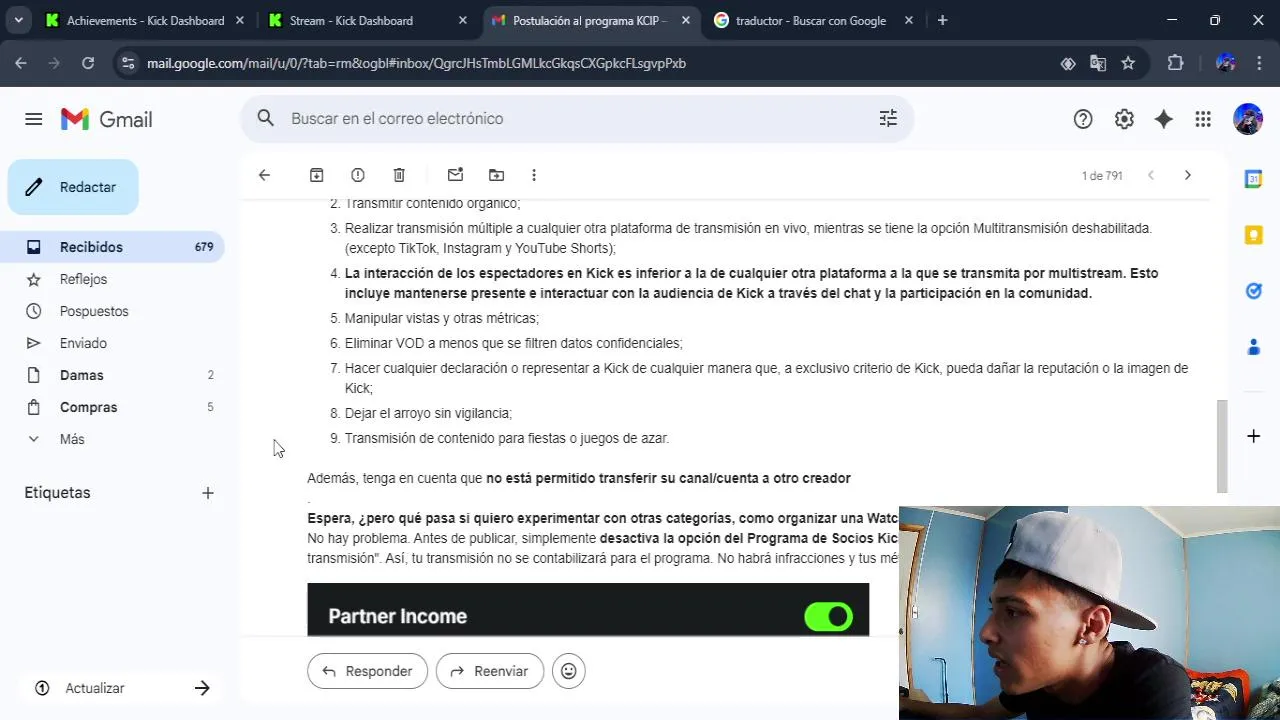This screenshot has height=720, width=1280.
Task: Delete this email trash icon
Action: [x=399, y=175]
